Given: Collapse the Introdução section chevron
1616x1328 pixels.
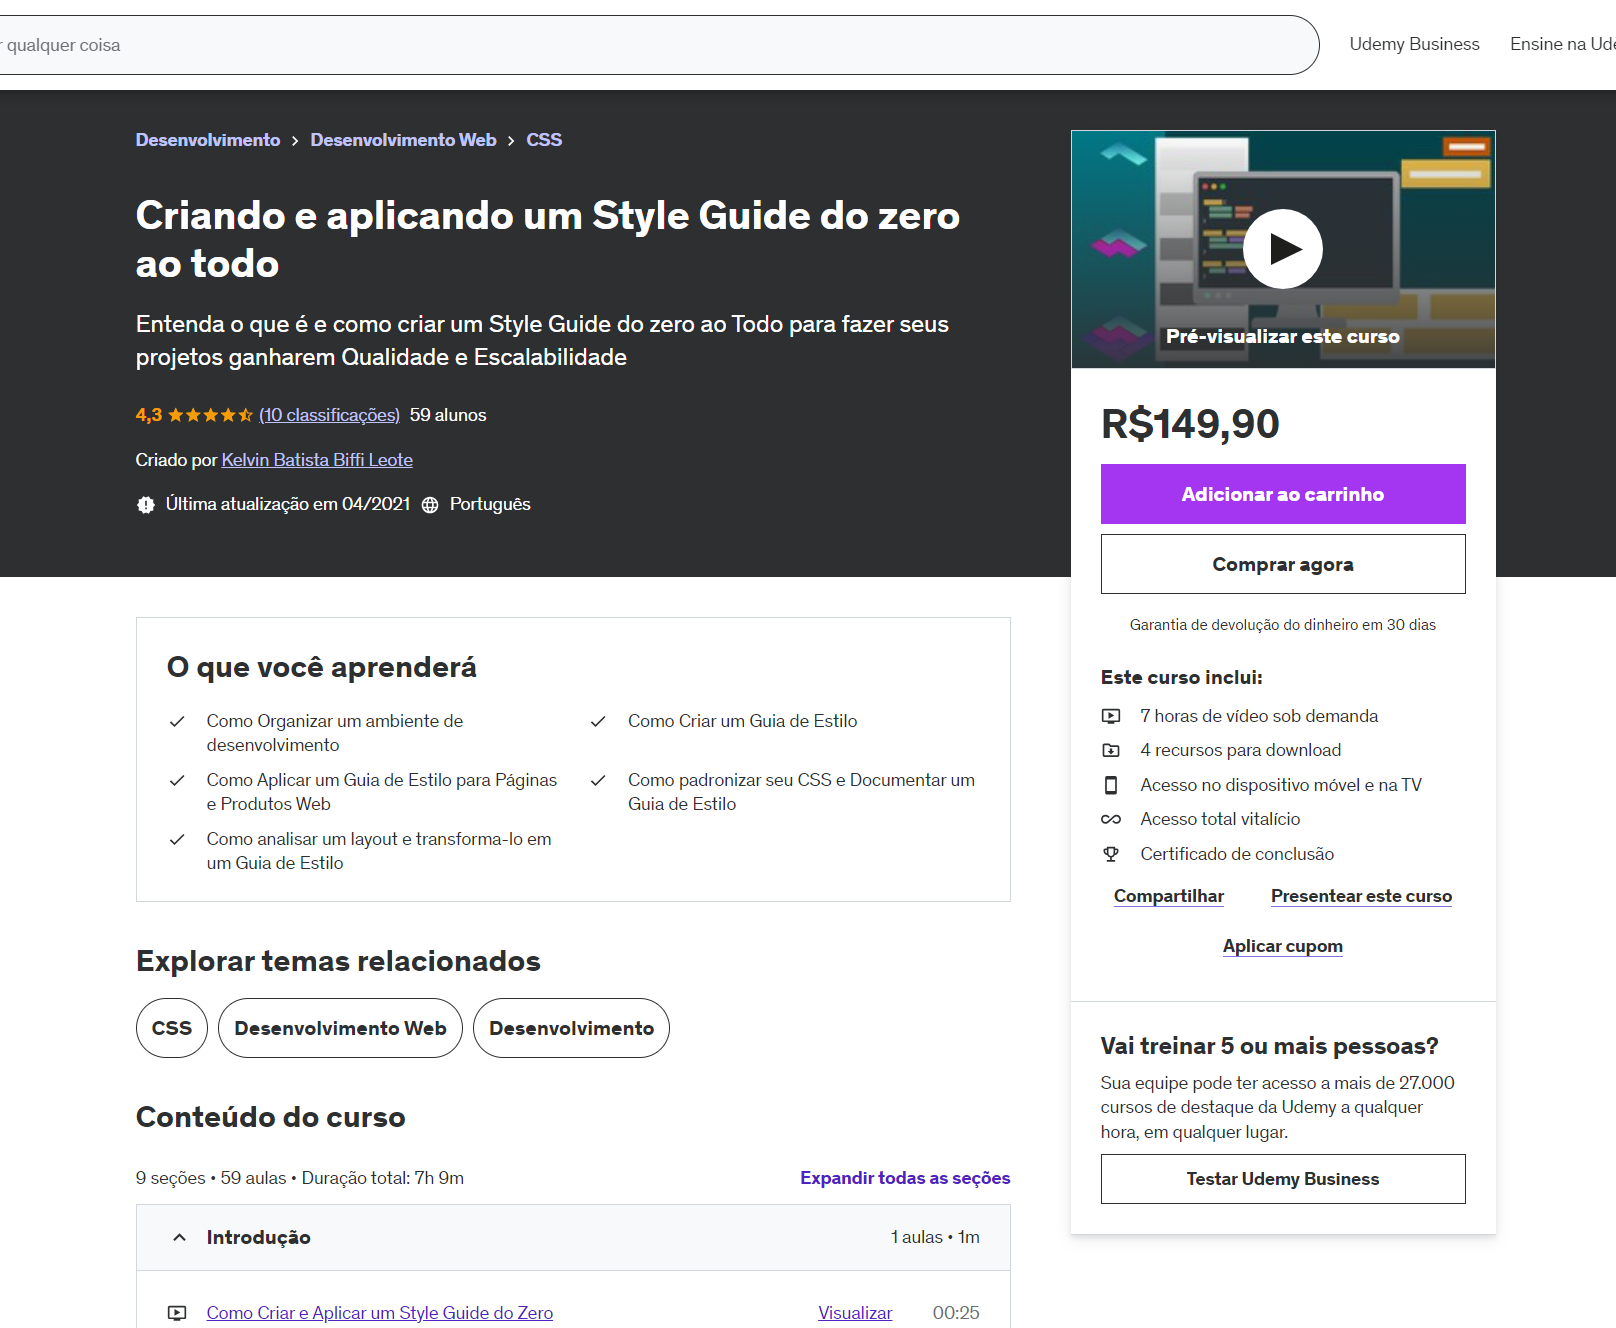Looking at the screenshot, I should pyautogui.click(x=179, y=1238).
